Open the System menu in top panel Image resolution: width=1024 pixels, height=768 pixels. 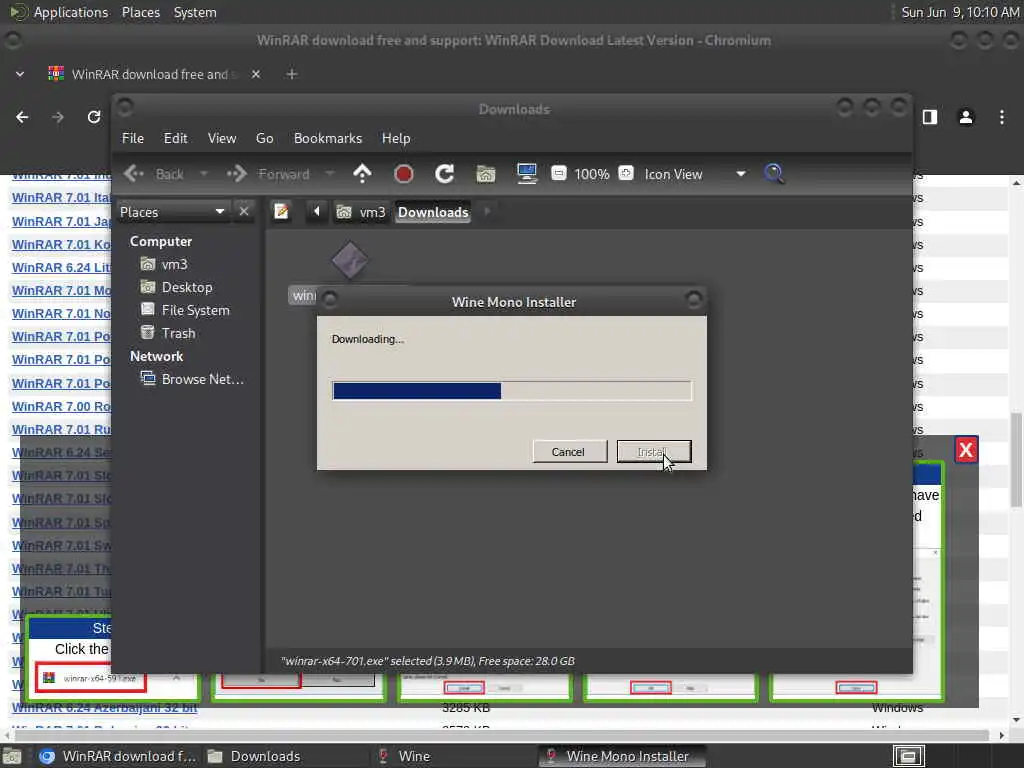pos(195,12)
